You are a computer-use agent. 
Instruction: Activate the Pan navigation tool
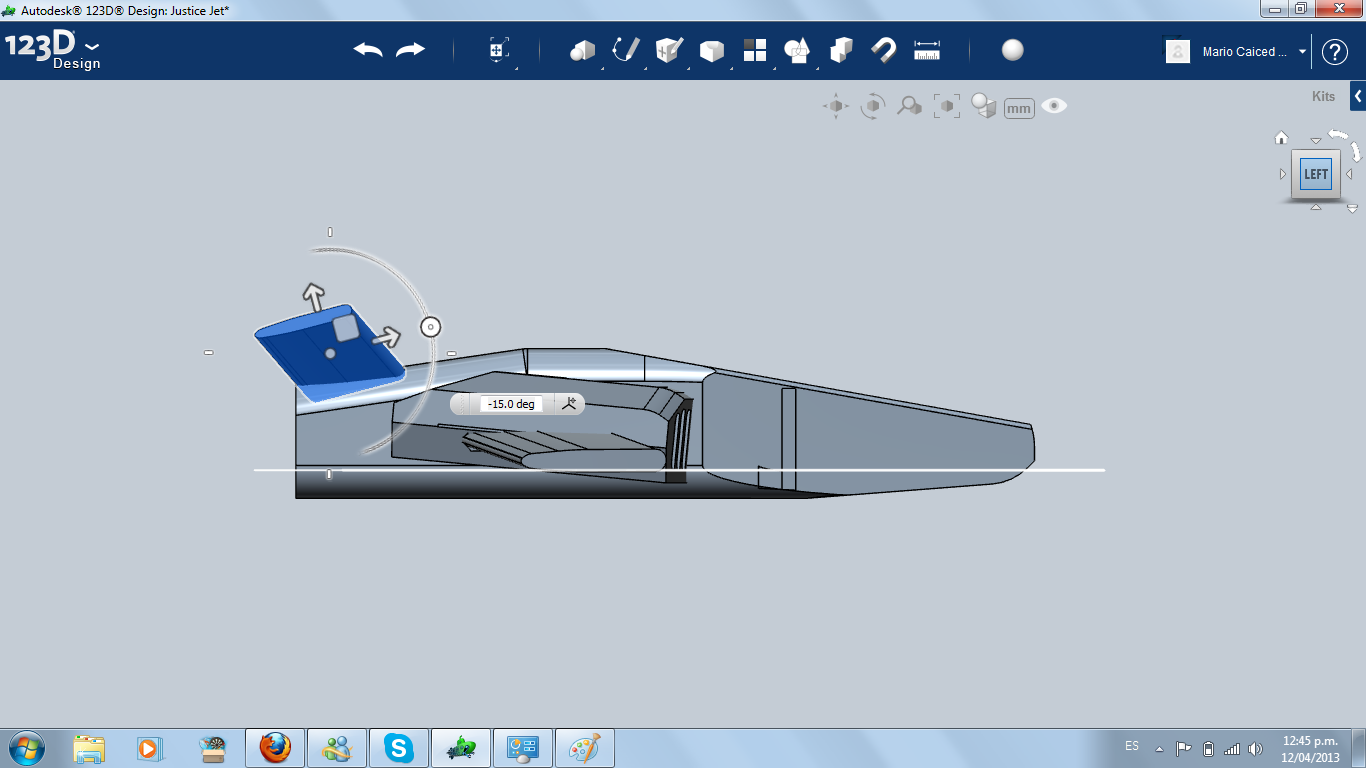click(836, 106)
